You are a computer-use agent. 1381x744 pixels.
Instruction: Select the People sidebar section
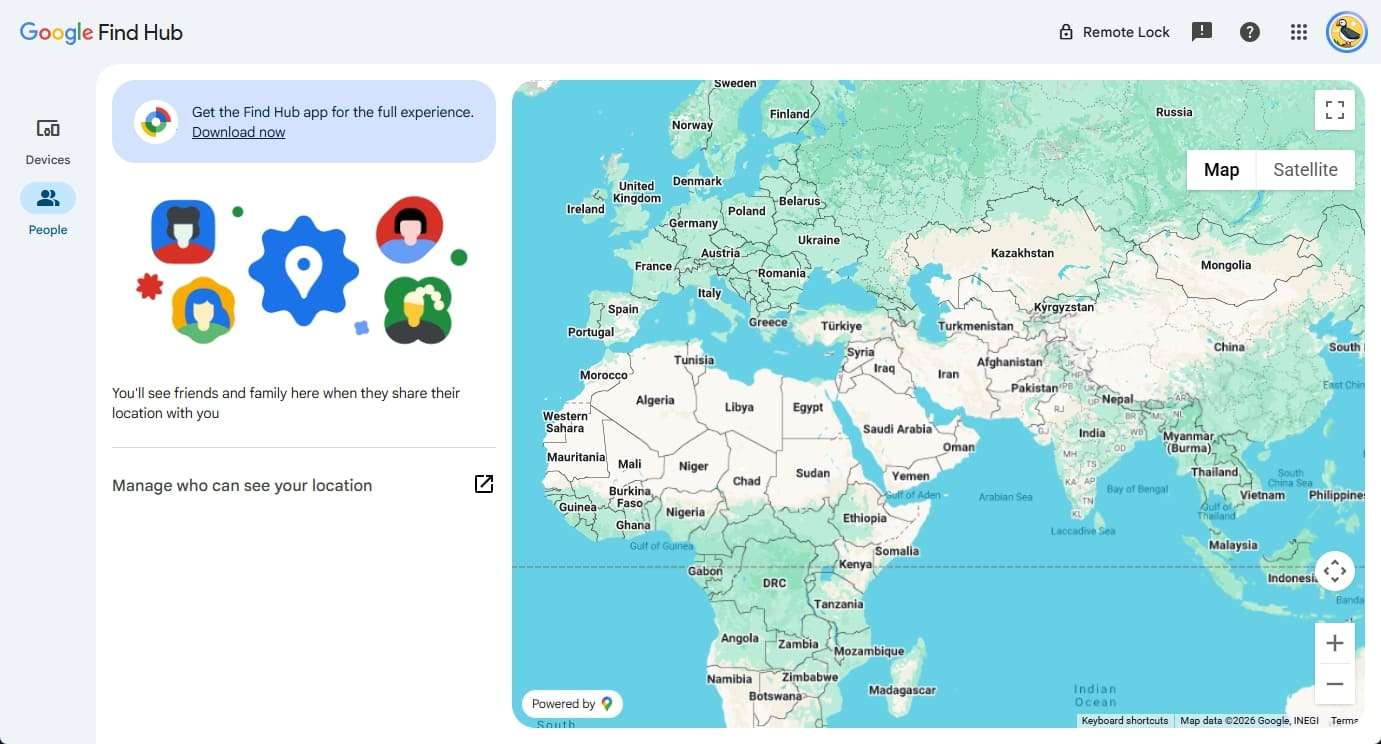coord(48,211)
